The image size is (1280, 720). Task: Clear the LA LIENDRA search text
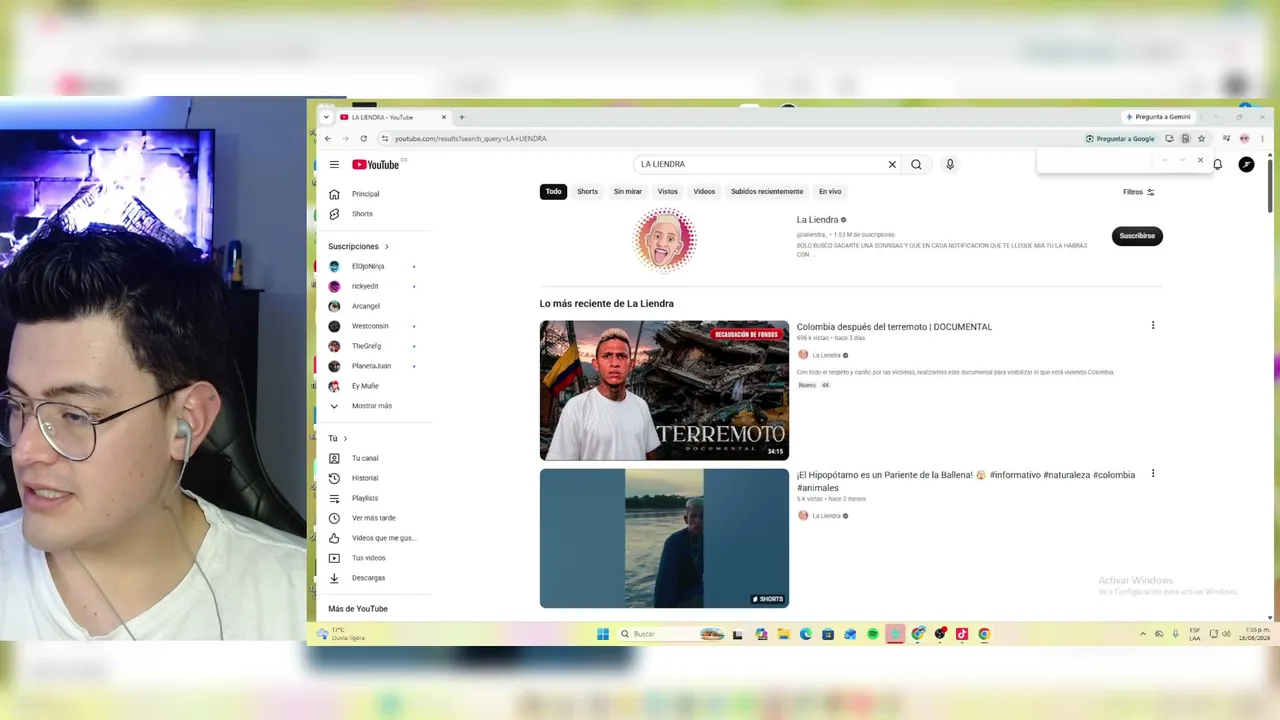pyautogui.click(x=892, y=164)
